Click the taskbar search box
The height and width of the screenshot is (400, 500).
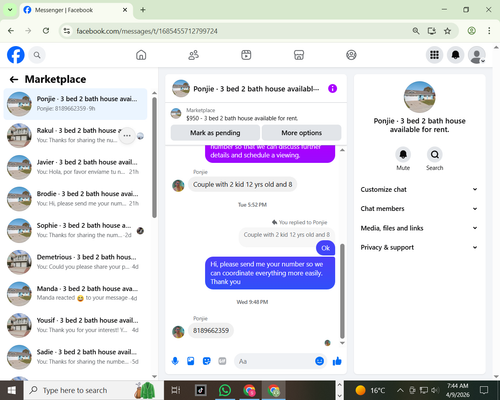point(93,390)
